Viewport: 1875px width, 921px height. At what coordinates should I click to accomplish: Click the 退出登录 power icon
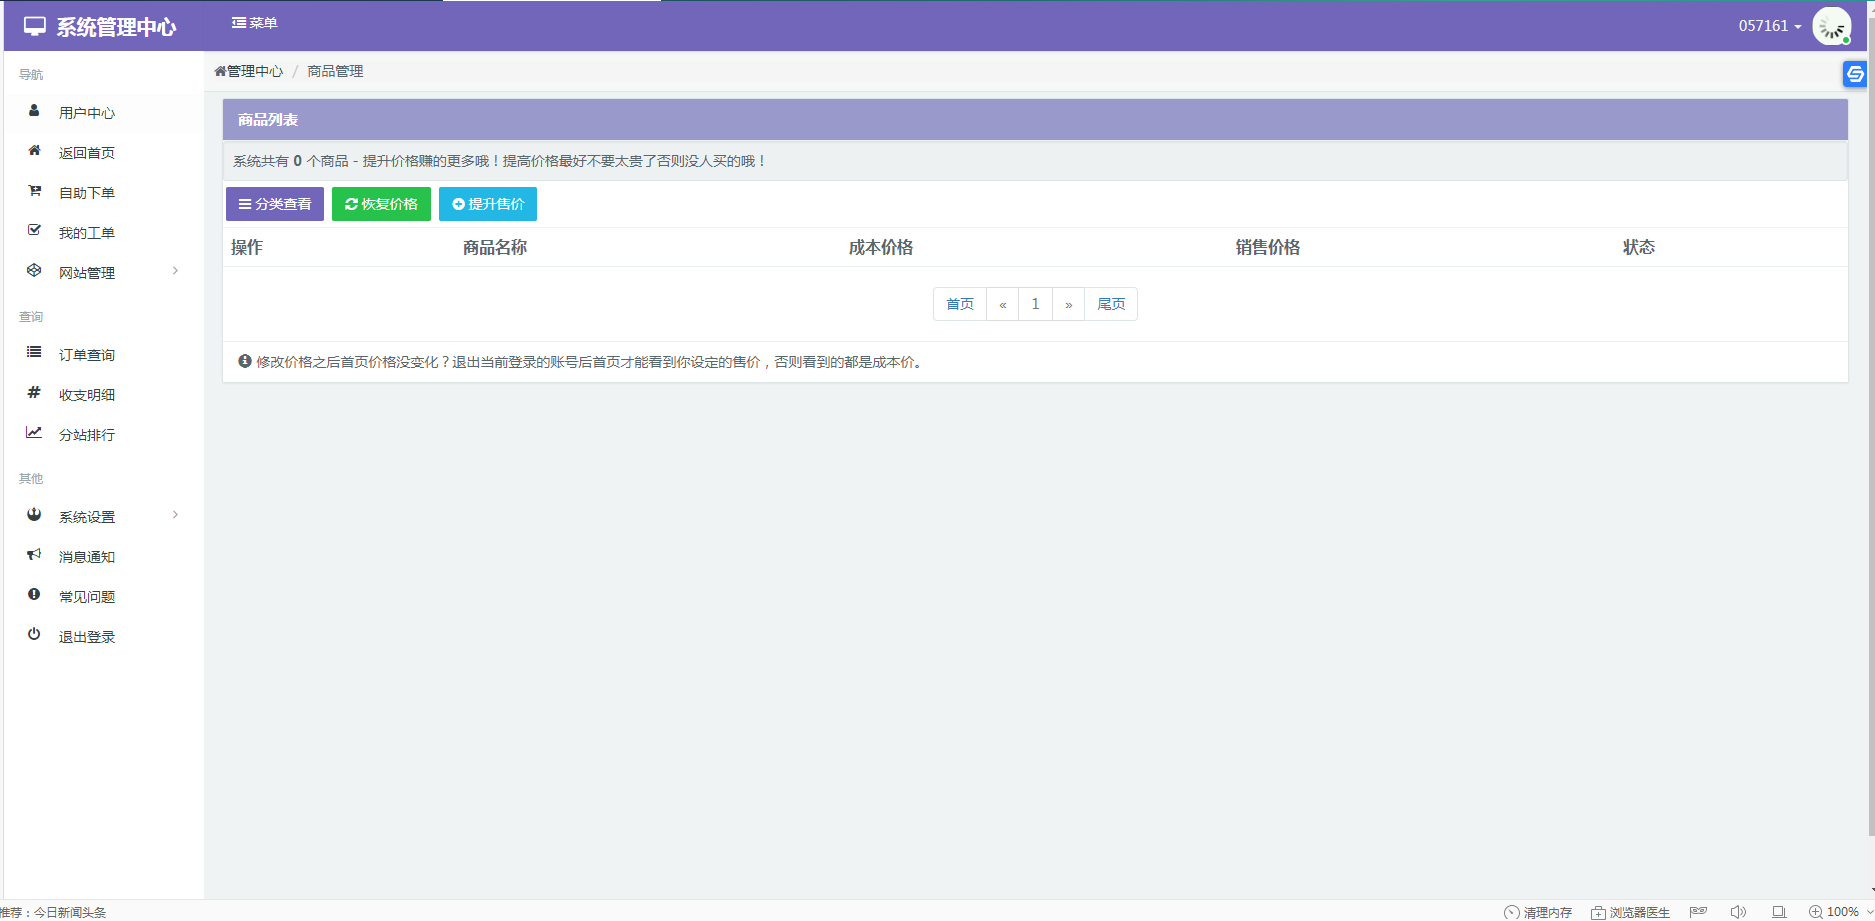click(x=34, y=635)
